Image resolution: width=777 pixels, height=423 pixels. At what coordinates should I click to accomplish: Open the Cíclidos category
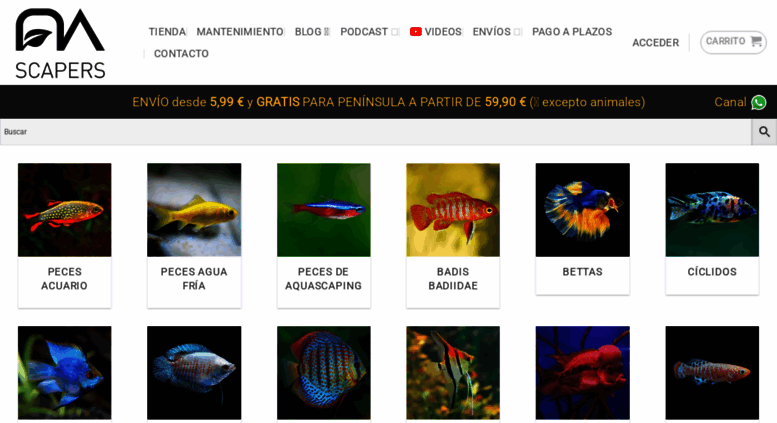pos(712,229)
